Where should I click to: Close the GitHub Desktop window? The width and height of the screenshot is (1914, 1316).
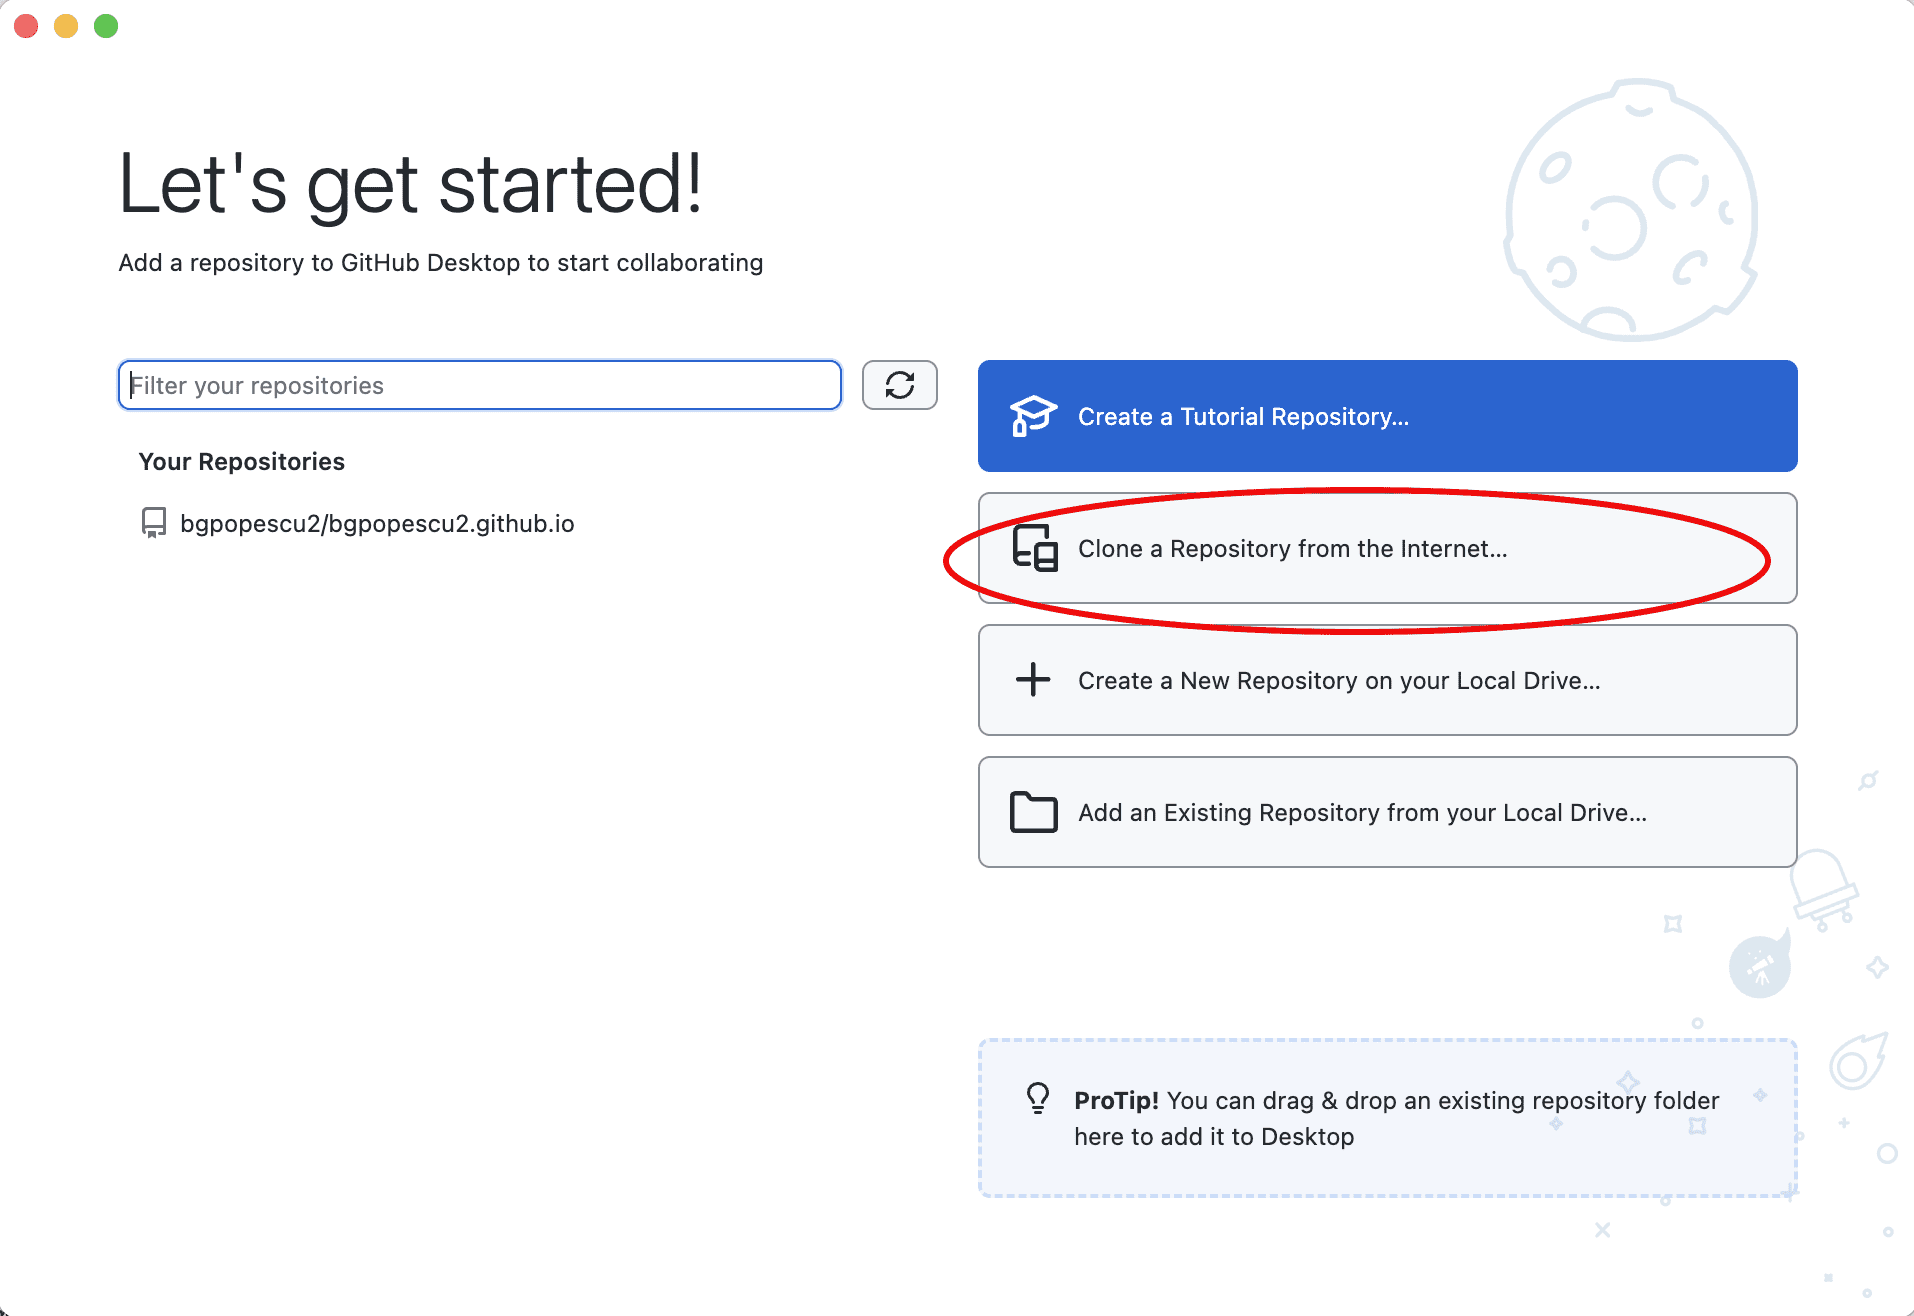coord(27,26)
